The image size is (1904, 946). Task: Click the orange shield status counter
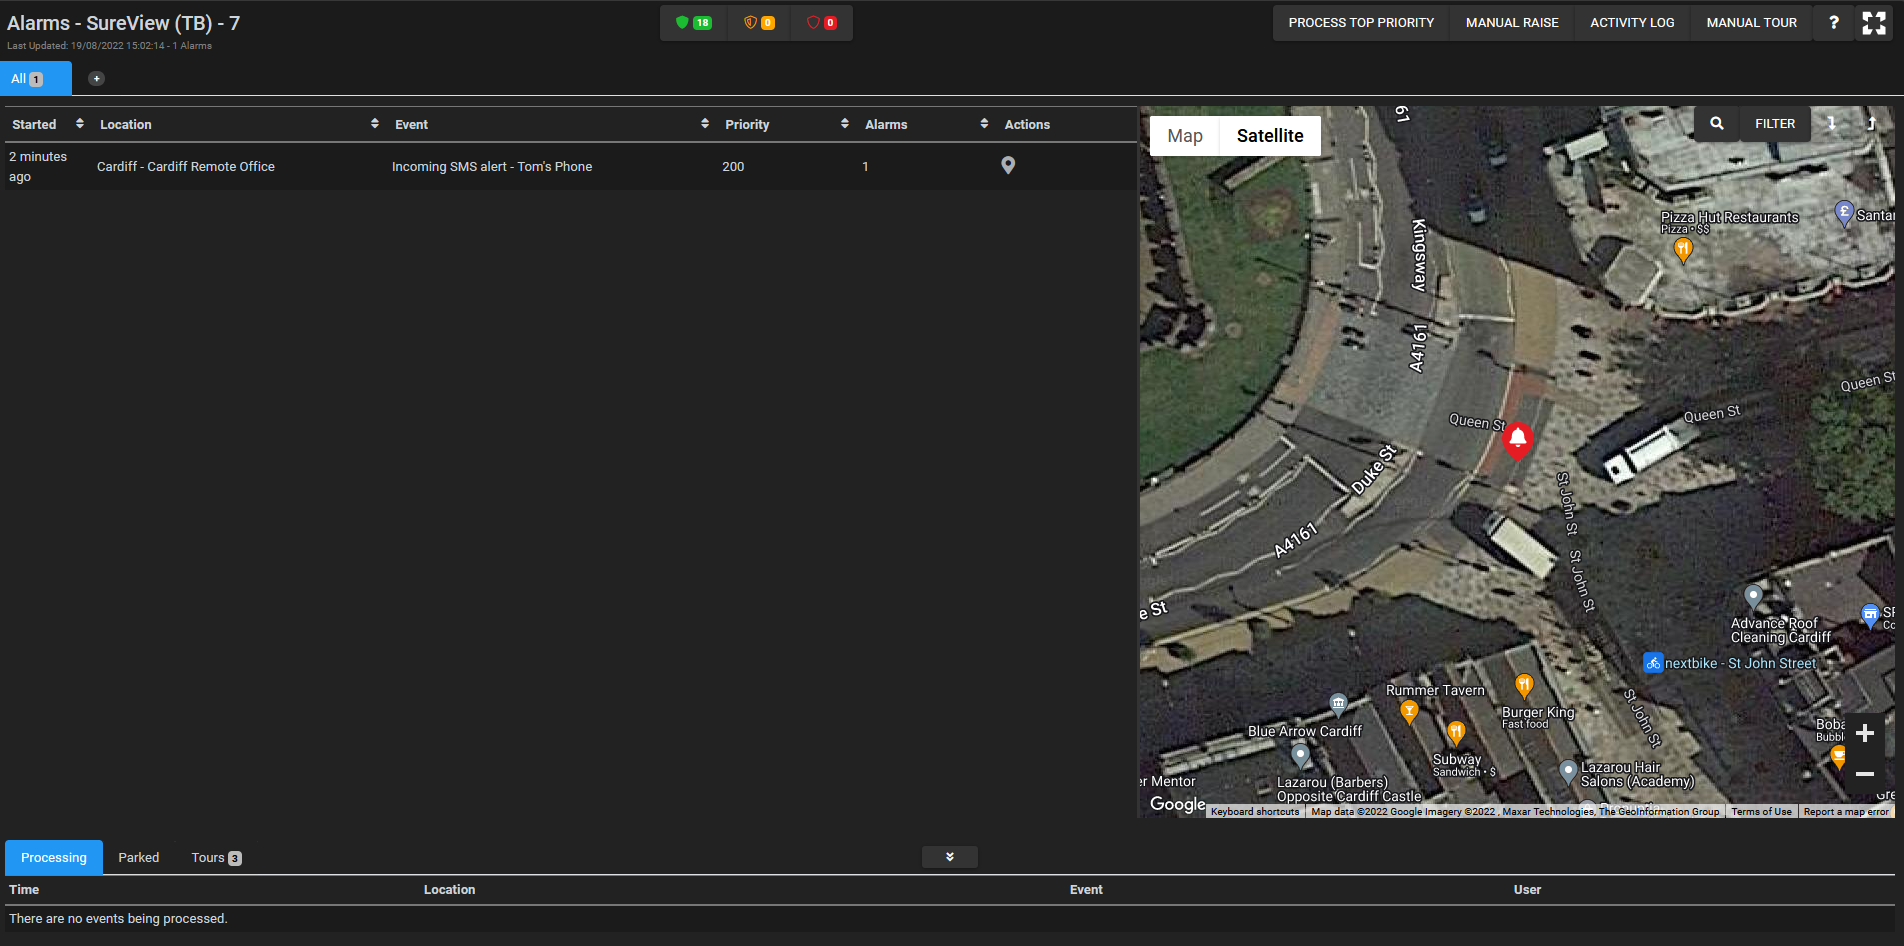[759, 23]
